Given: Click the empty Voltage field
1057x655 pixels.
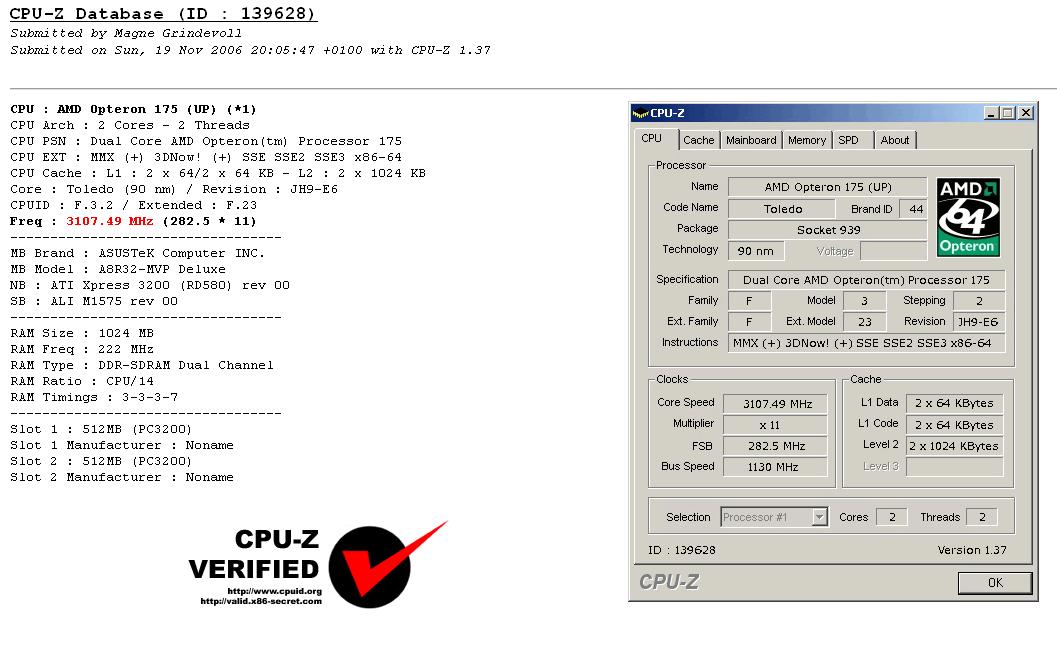Looking at the screenshot, I should (894, 251).
